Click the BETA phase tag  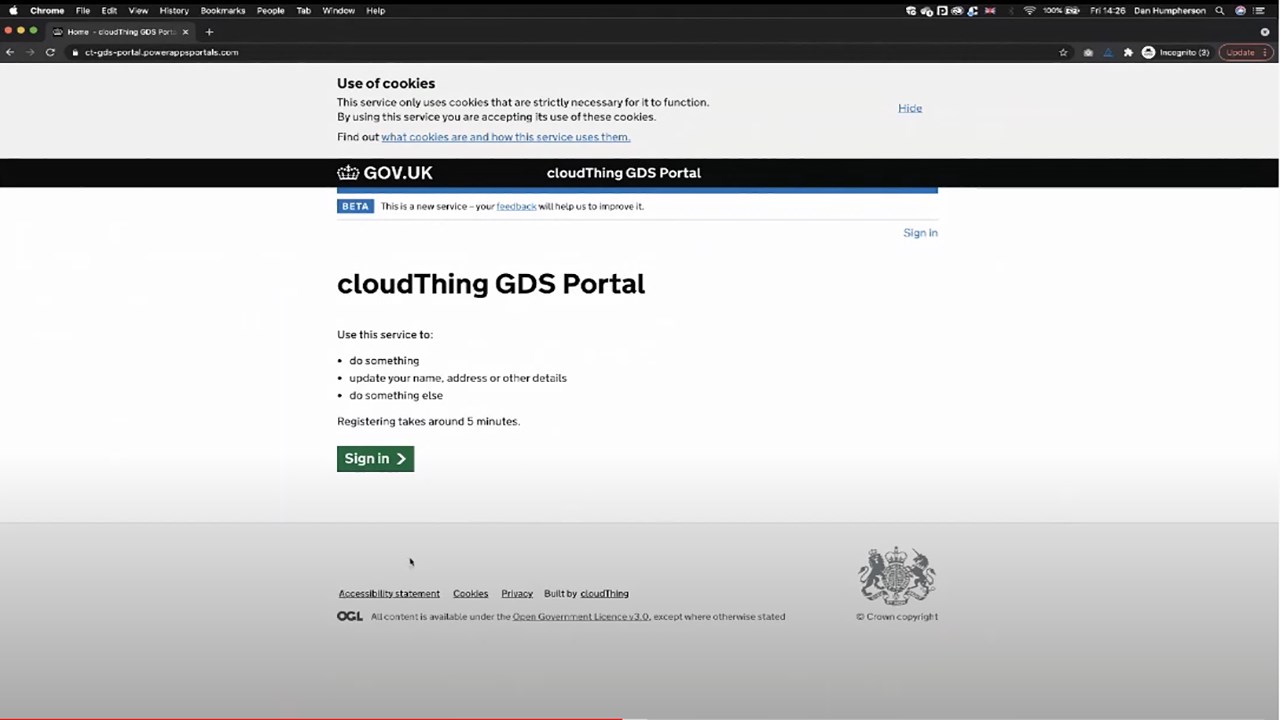(355, 206)
